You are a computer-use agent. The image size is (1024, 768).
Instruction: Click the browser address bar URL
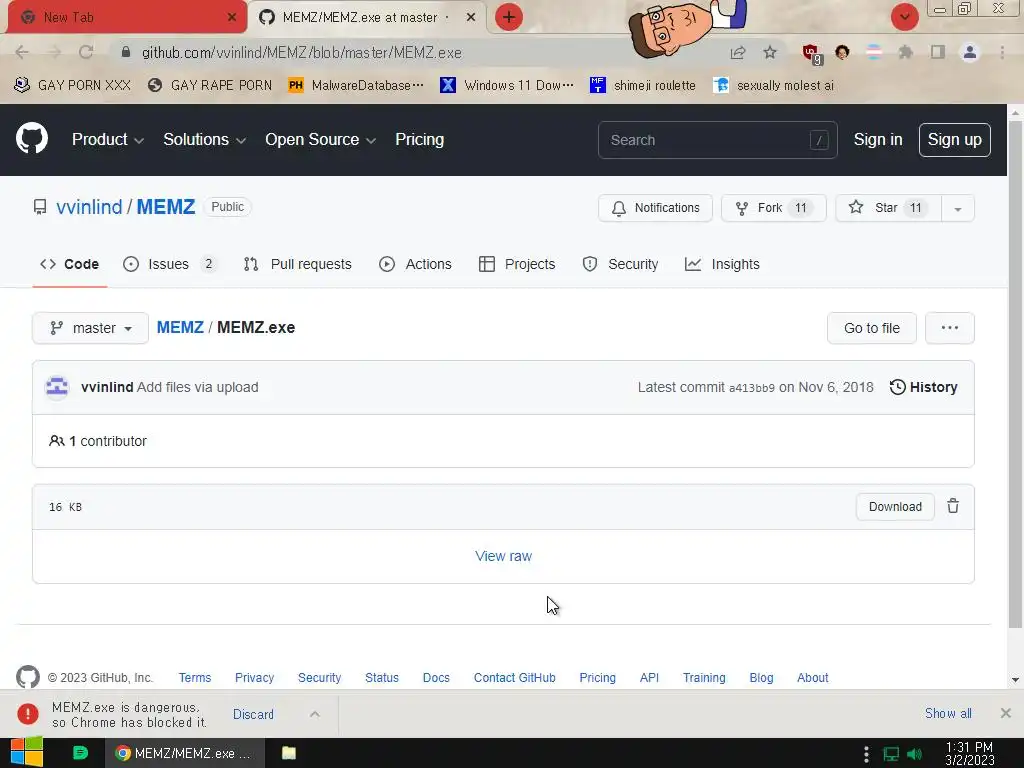pos(302,52)
